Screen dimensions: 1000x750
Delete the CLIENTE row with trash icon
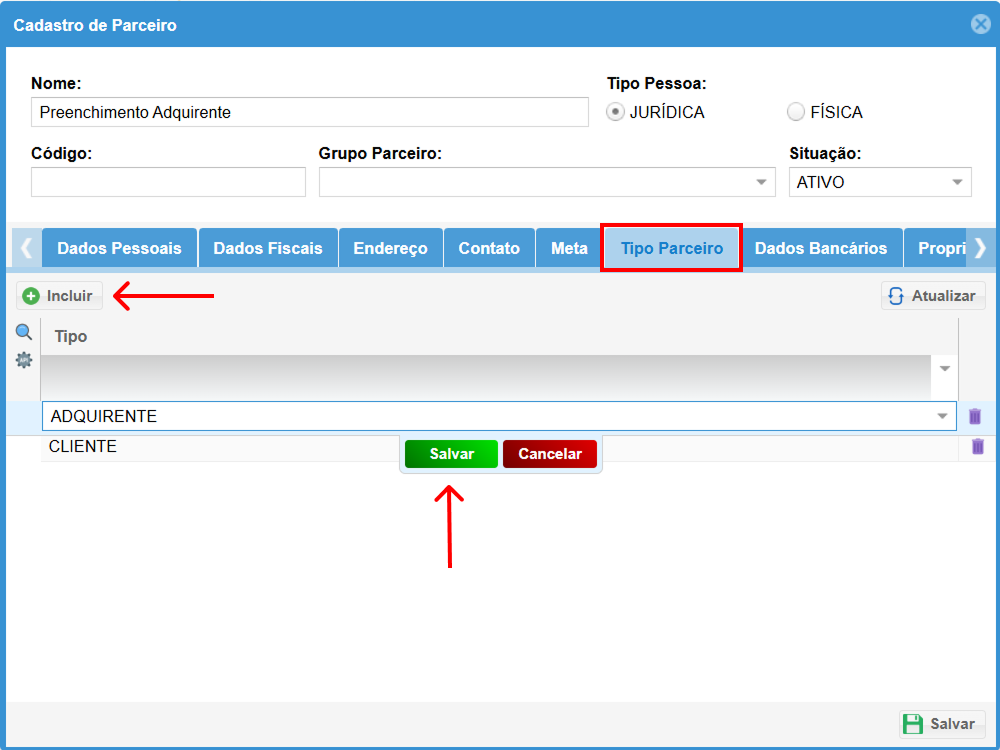coord(978,447)
